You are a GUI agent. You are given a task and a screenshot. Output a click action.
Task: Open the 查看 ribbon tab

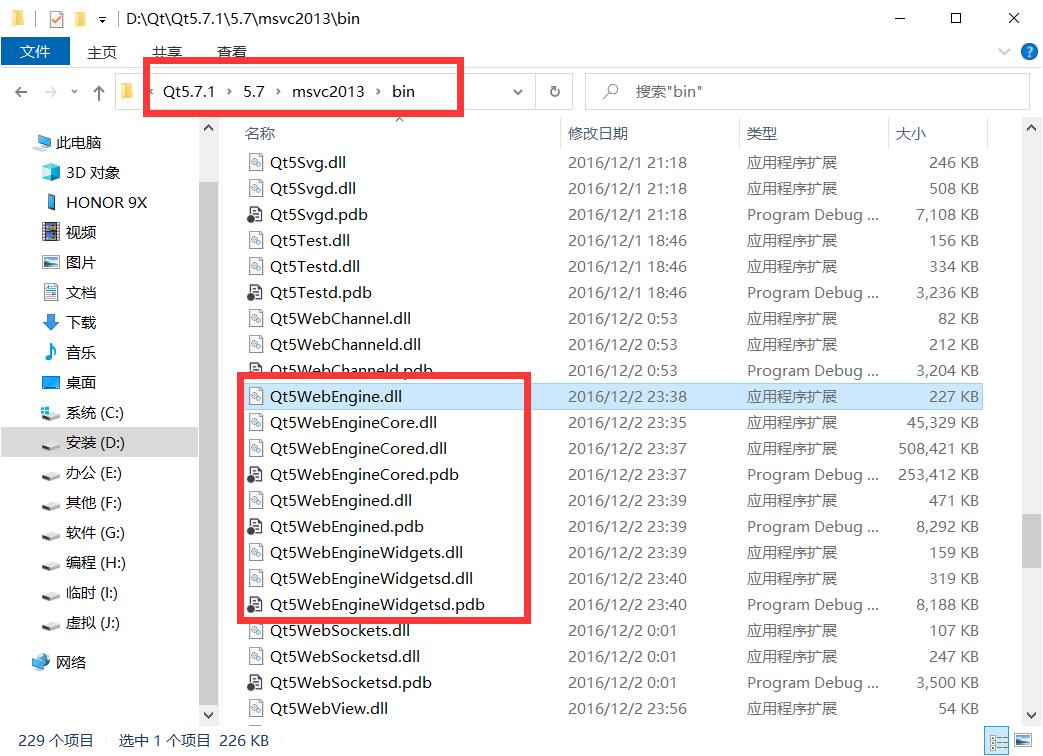pos(232,52)
